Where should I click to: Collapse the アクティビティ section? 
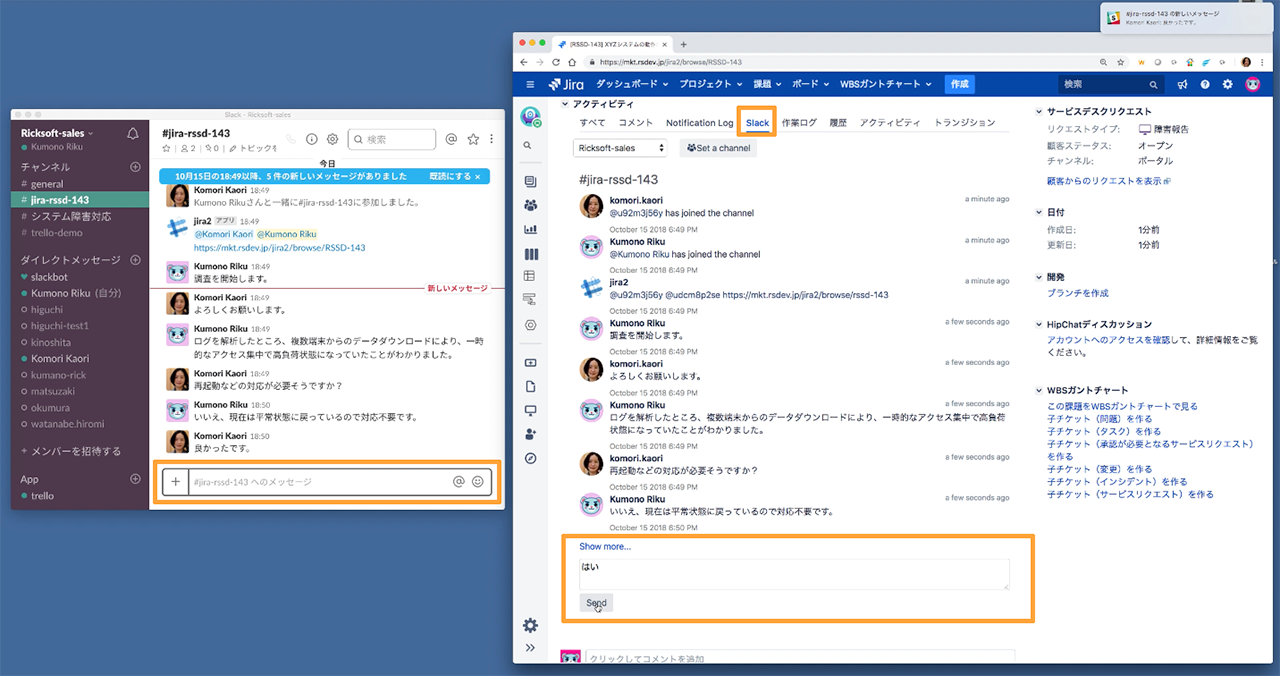(x=566, y=104)
